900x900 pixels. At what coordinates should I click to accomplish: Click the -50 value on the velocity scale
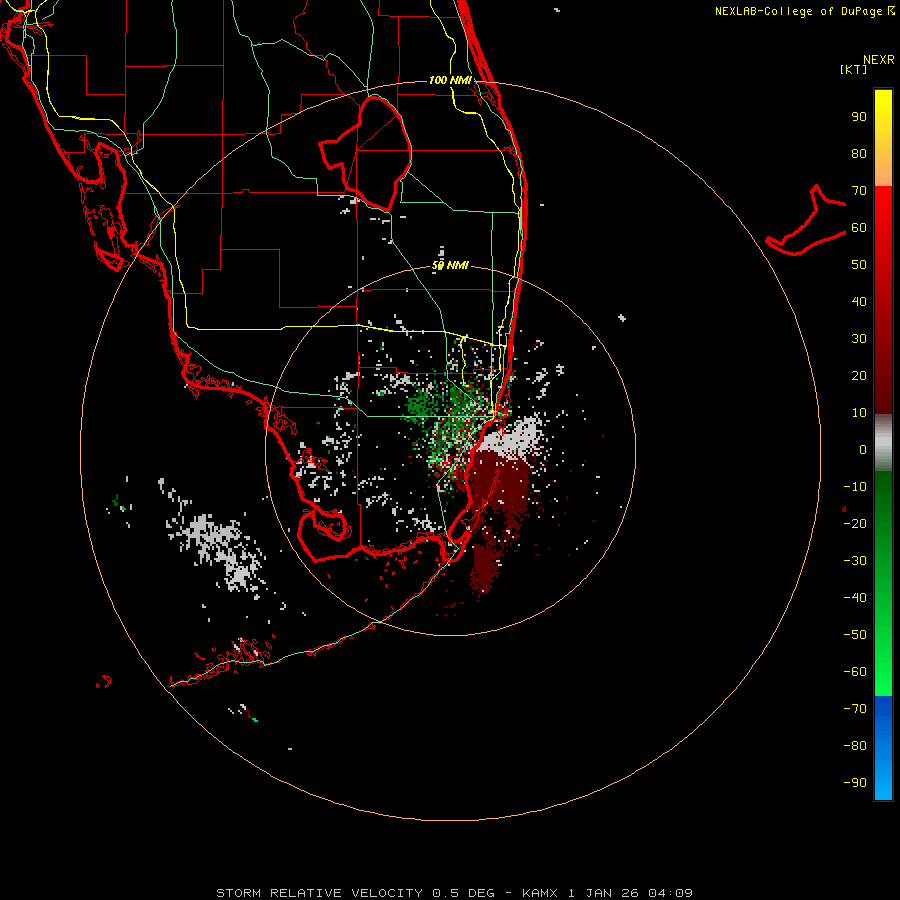(855, 635)
